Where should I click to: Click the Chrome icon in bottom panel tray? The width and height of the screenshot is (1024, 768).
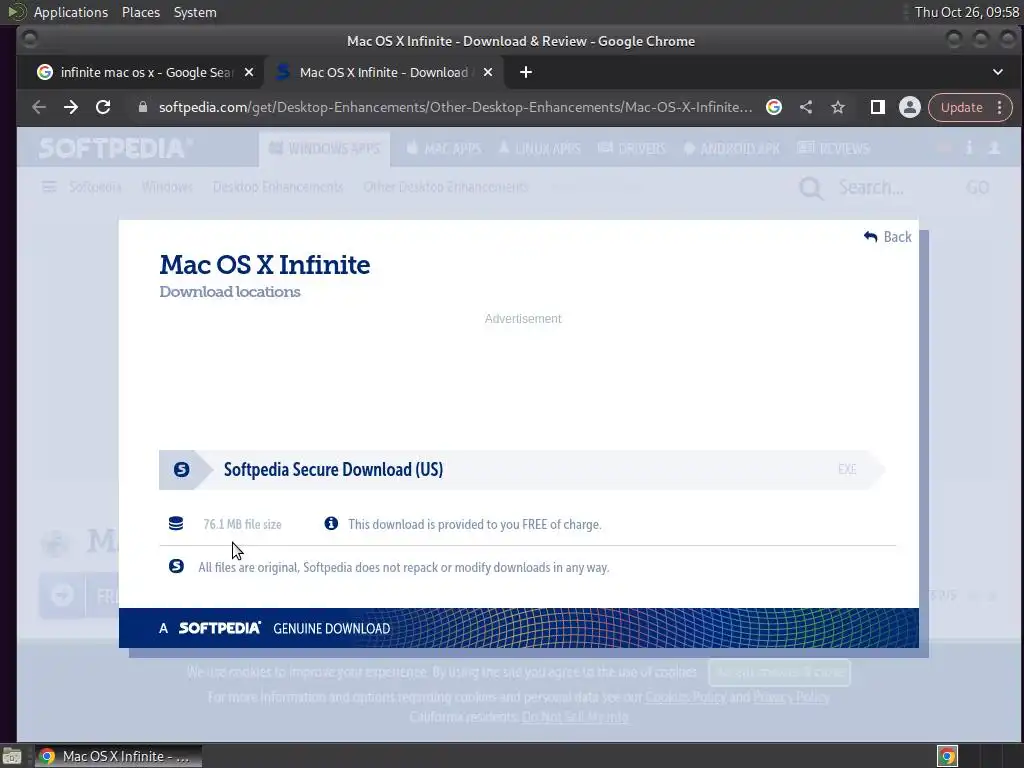click(x=947, y=756)
